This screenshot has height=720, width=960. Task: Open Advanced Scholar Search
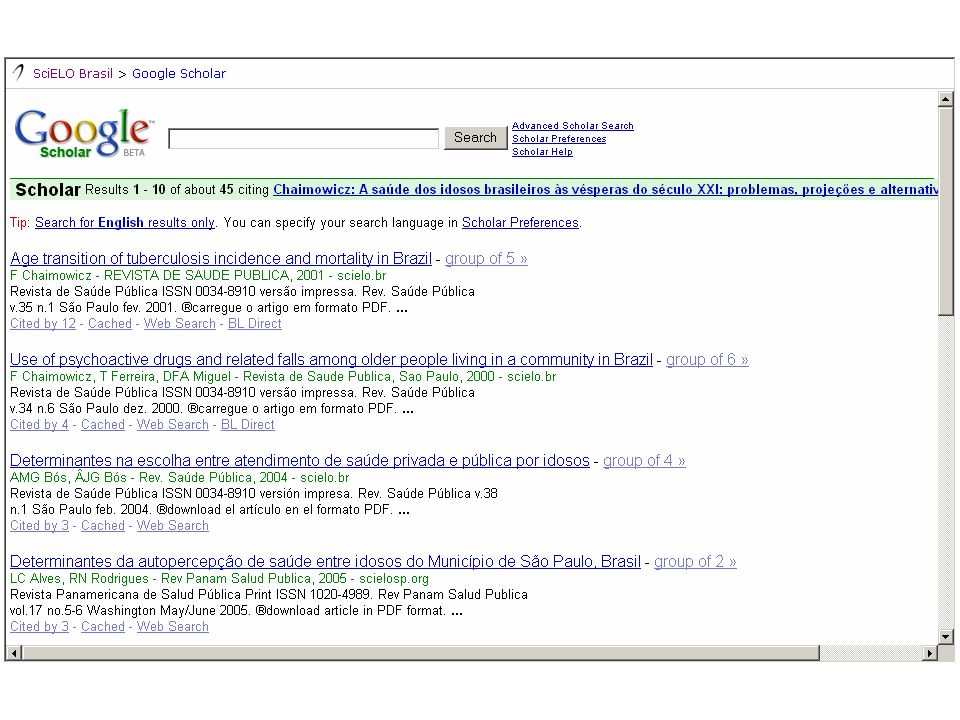[x=572, y=126]
